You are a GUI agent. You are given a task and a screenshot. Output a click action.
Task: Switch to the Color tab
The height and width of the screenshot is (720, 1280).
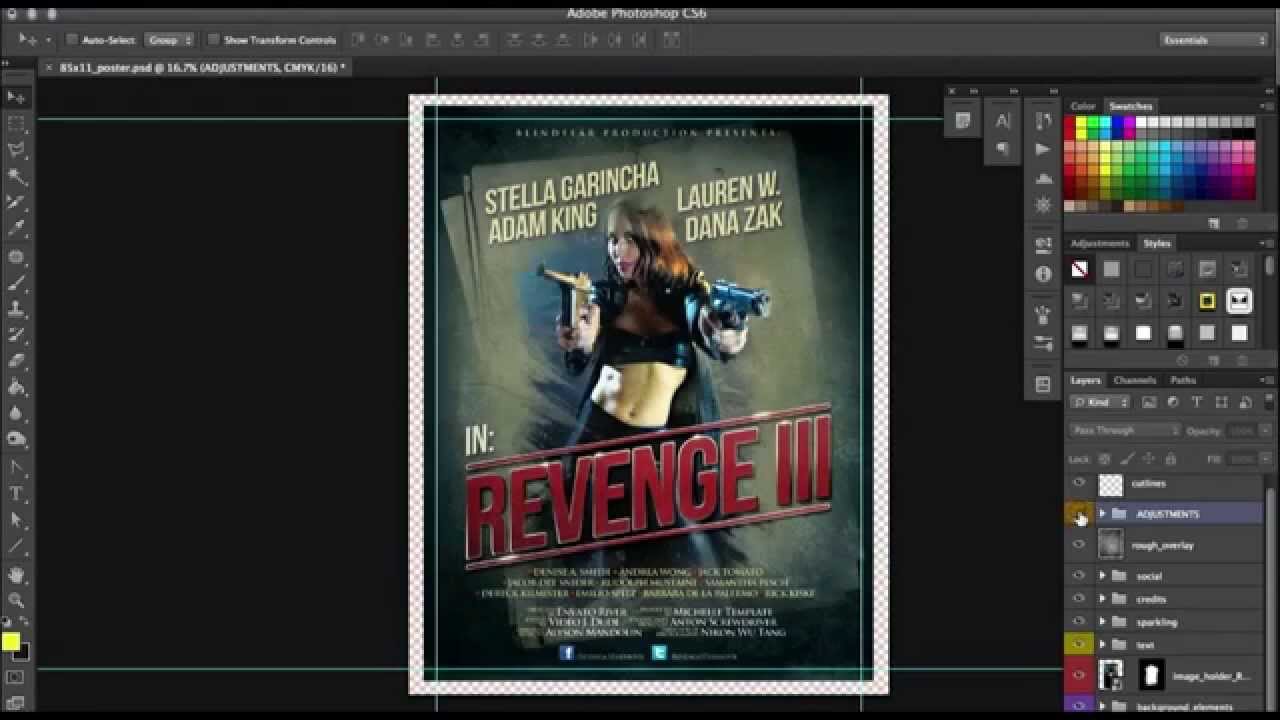pos(1083,106)
